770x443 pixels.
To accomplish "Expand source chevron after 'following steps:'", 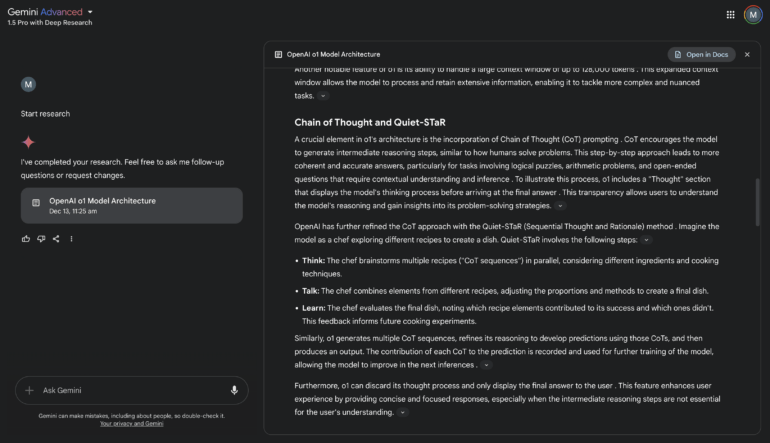I will (646, 240).
